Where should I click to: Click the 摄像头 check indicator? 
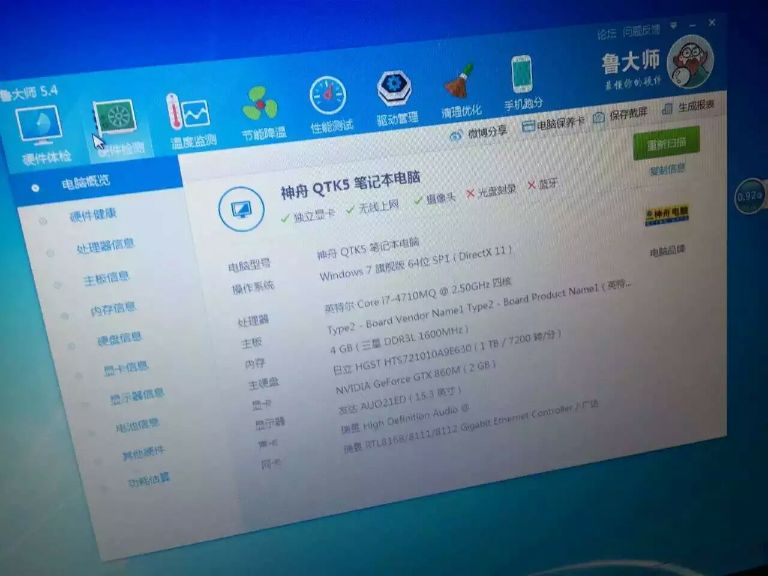[x=434, y=199]
